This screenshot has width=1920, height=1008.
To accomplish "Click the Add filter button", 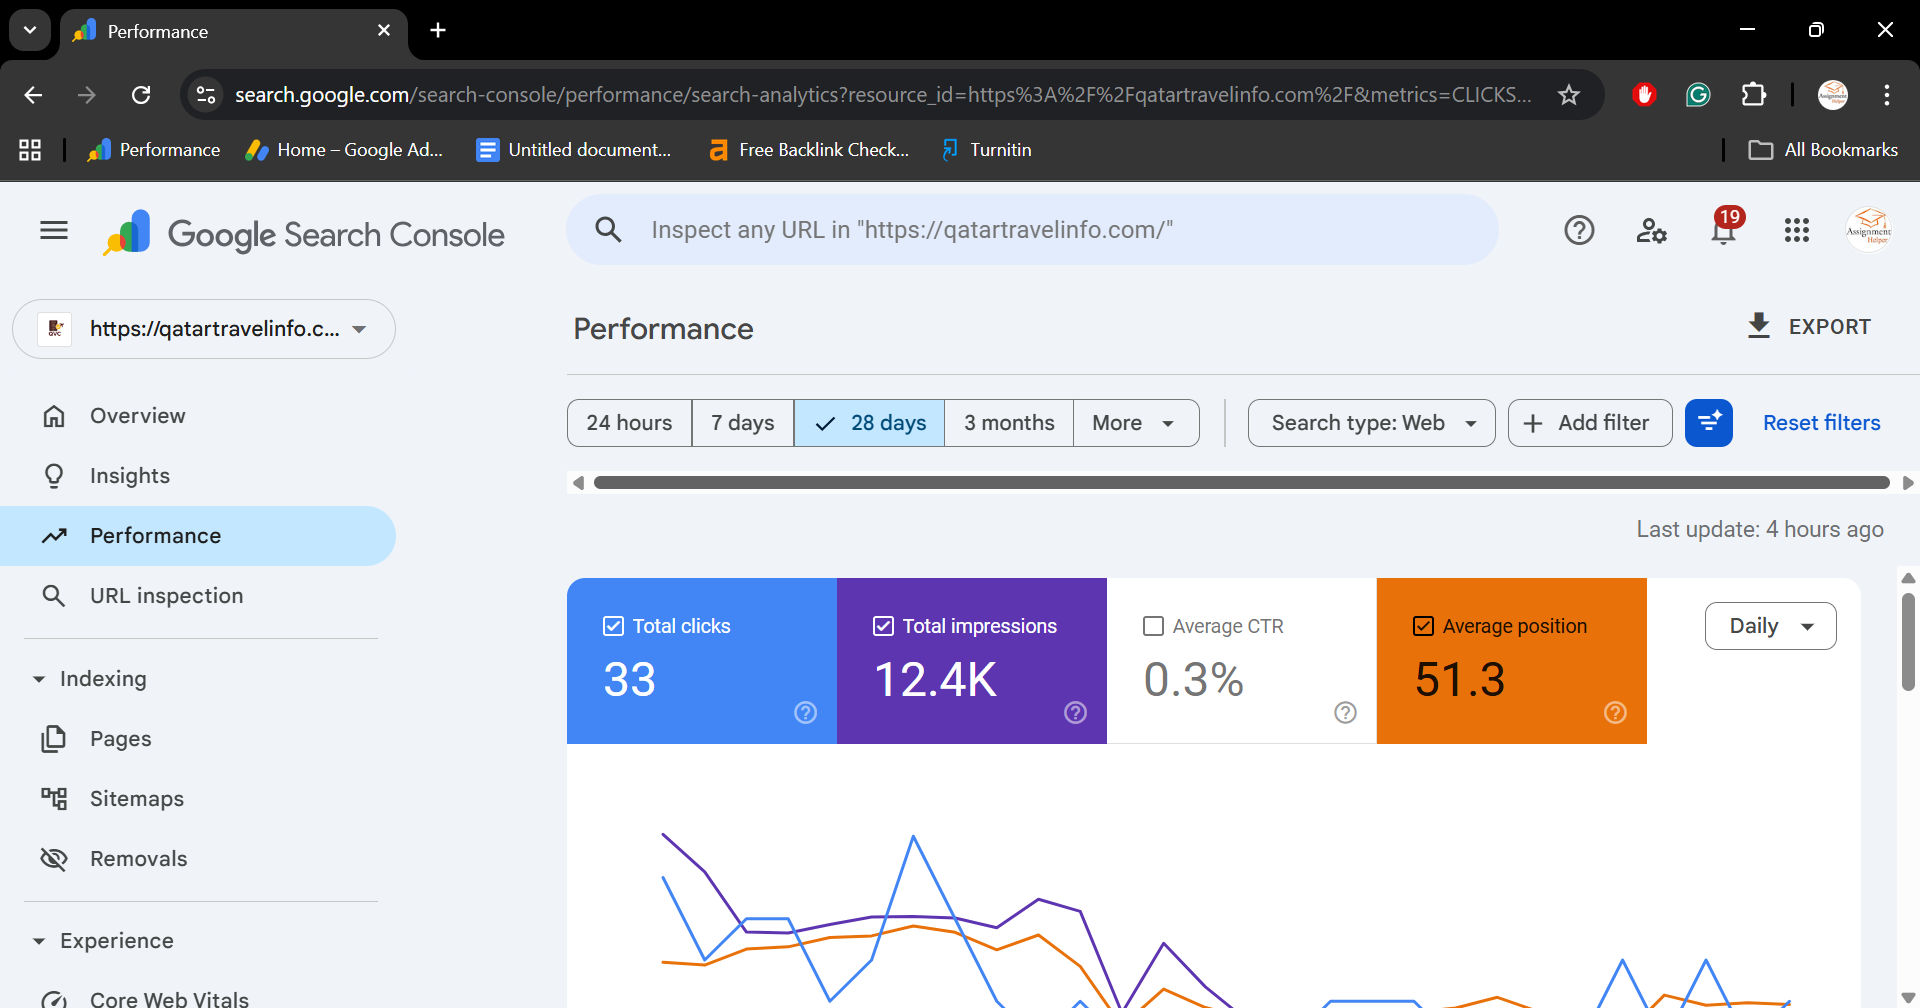I will [1590, 423].
